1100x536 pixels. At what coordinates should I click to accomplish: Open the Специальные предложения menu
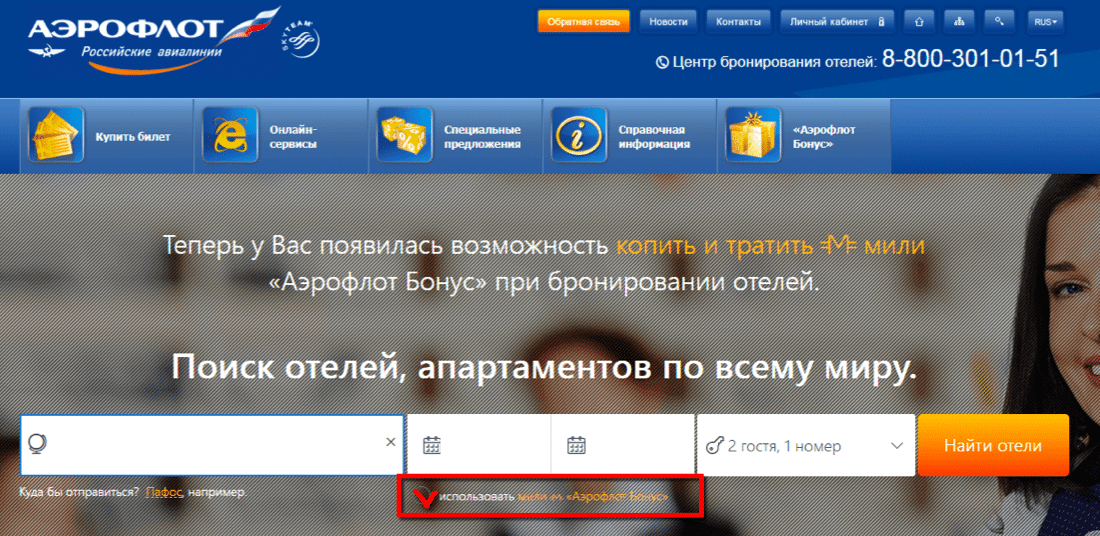click(455, 136)
